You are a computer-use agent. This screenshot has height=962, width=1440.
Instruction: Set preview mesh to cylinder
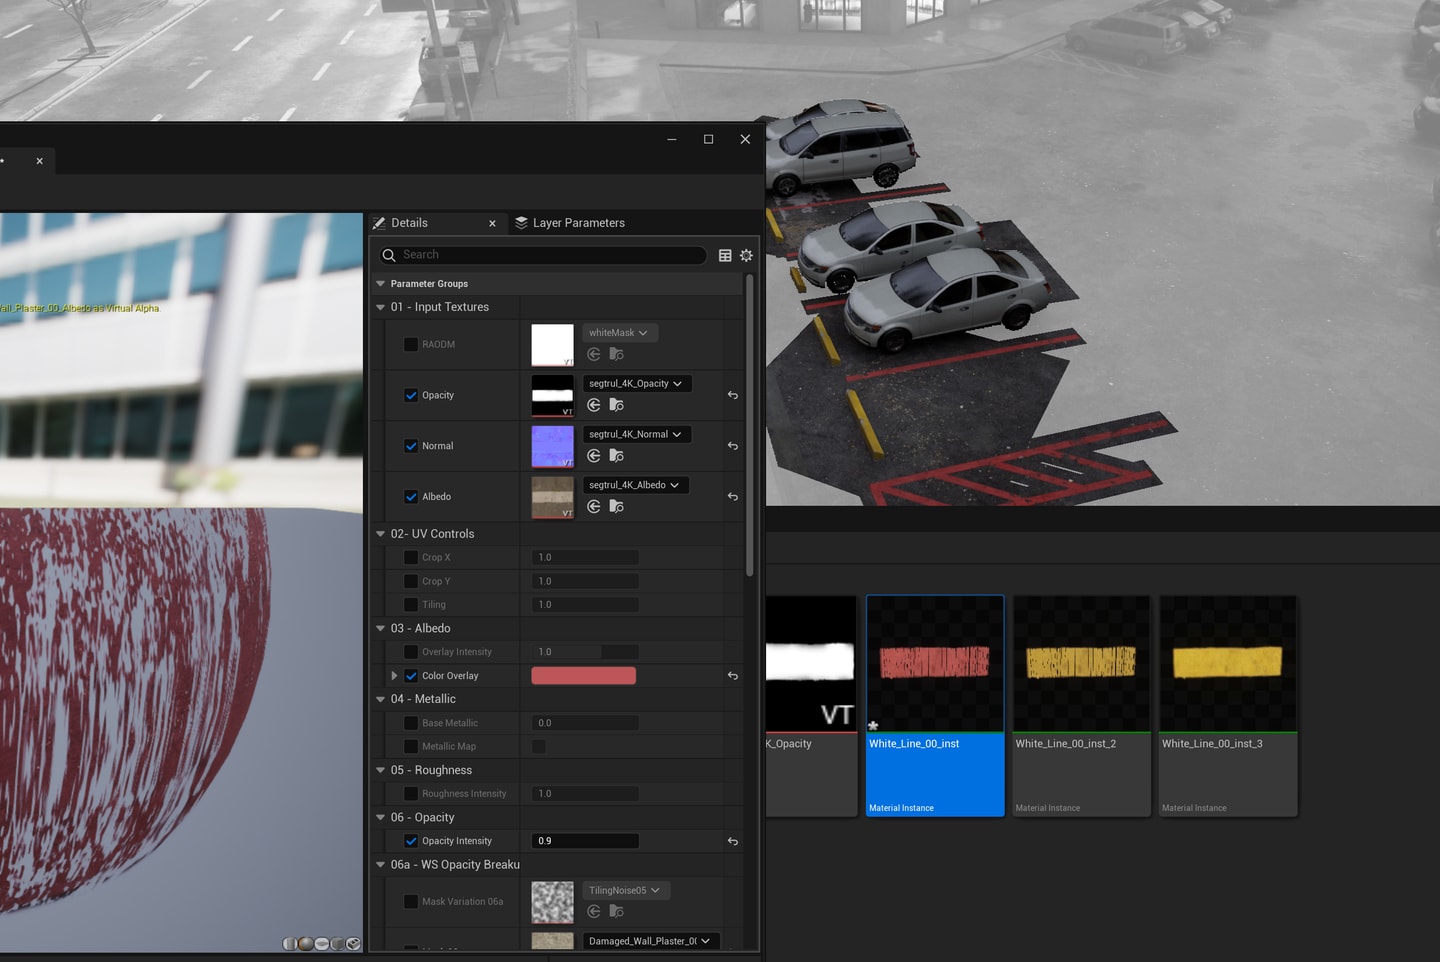(x=290, y=943)
